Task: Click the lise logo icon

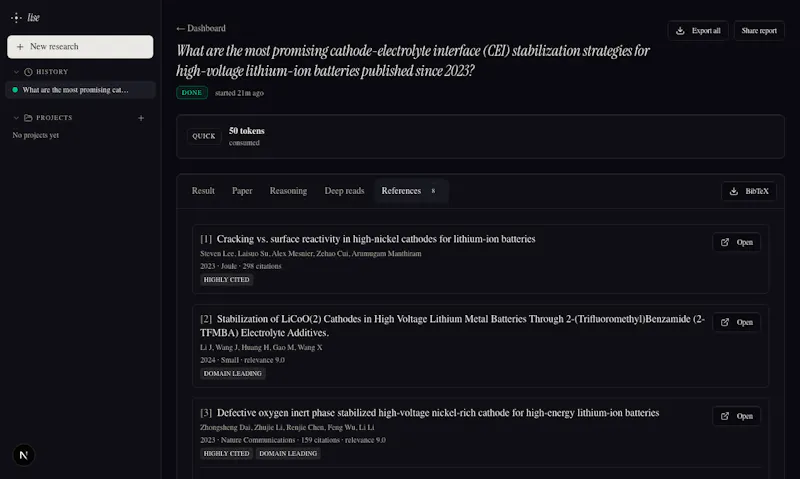Action: click(x=16, y=18)
